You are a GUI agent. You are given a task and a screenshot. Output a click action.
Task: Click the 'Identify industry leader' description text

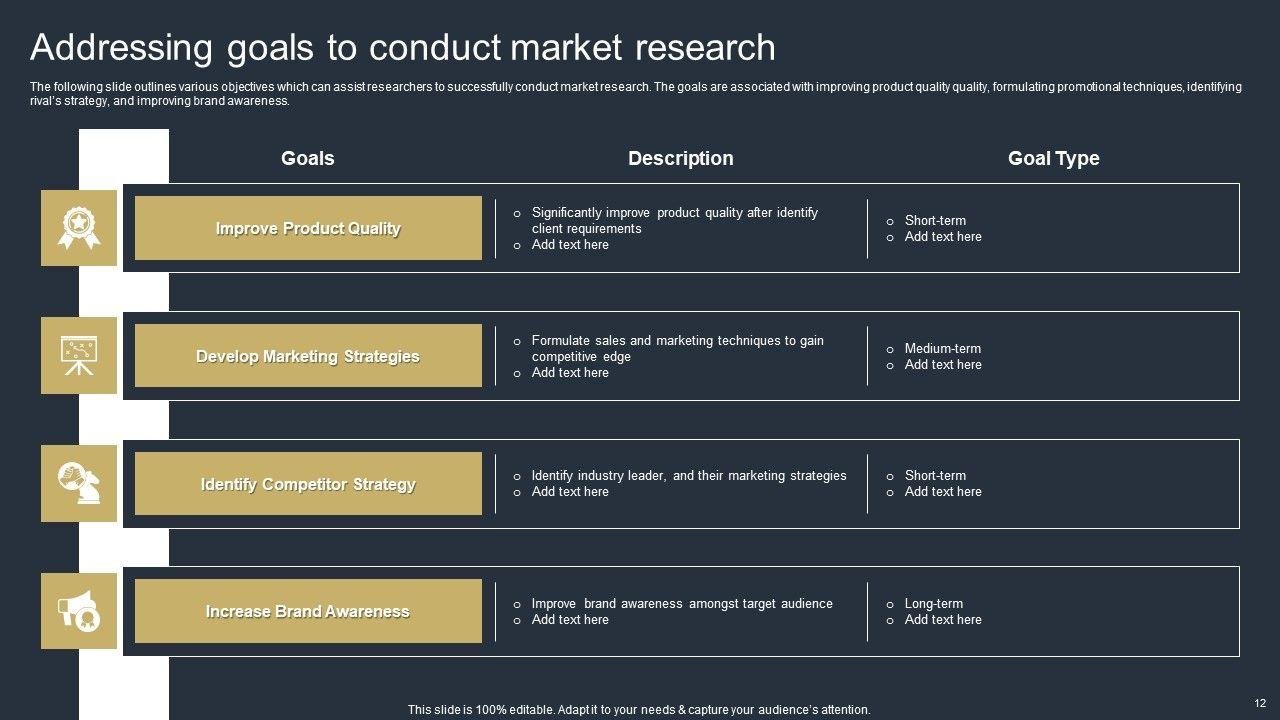coord(688,475)
